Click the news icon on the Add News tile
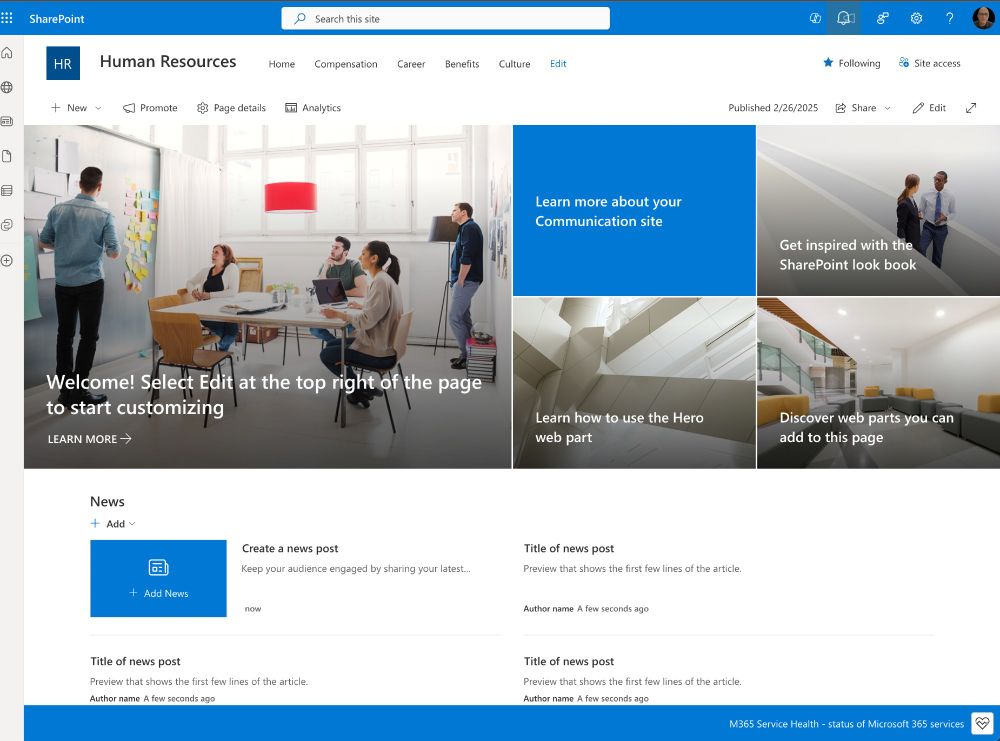 click(158, 567)
